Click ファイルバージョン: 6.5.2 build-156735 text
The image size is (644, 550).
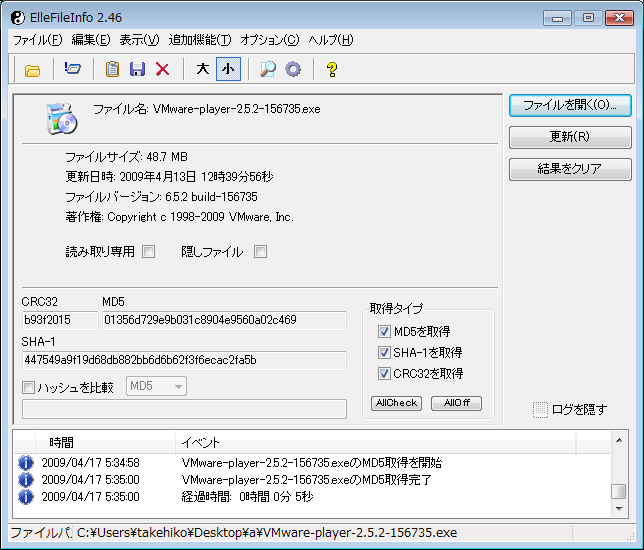[x=161, y=197]
